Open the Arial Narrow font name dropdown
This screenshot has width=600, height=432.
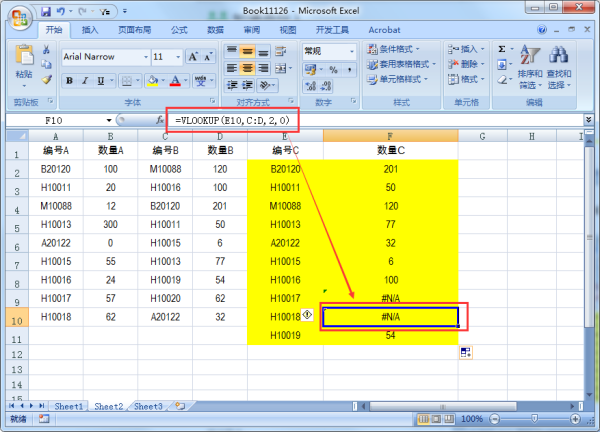[143, 57]
